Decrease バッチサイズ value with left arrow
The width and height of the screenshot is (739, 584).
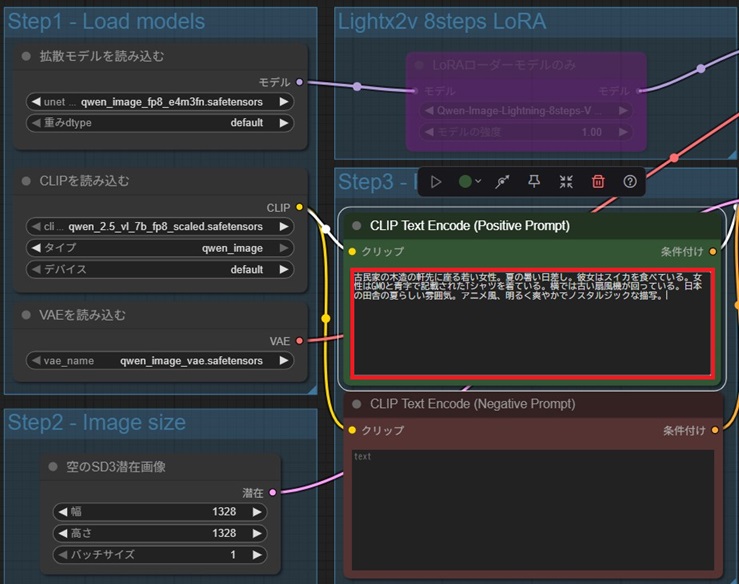coord(64,554)
